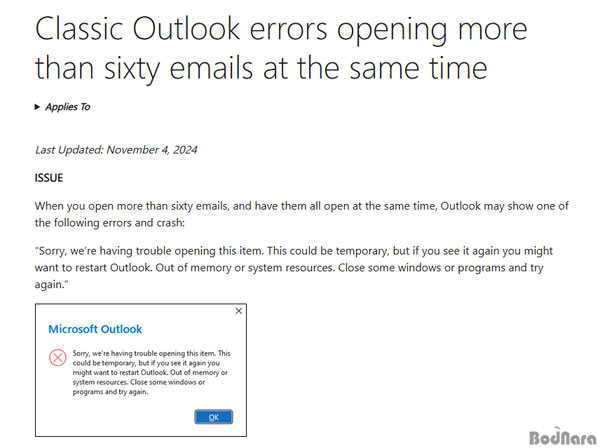Click the Applies To label text

(x=68, y=107)
